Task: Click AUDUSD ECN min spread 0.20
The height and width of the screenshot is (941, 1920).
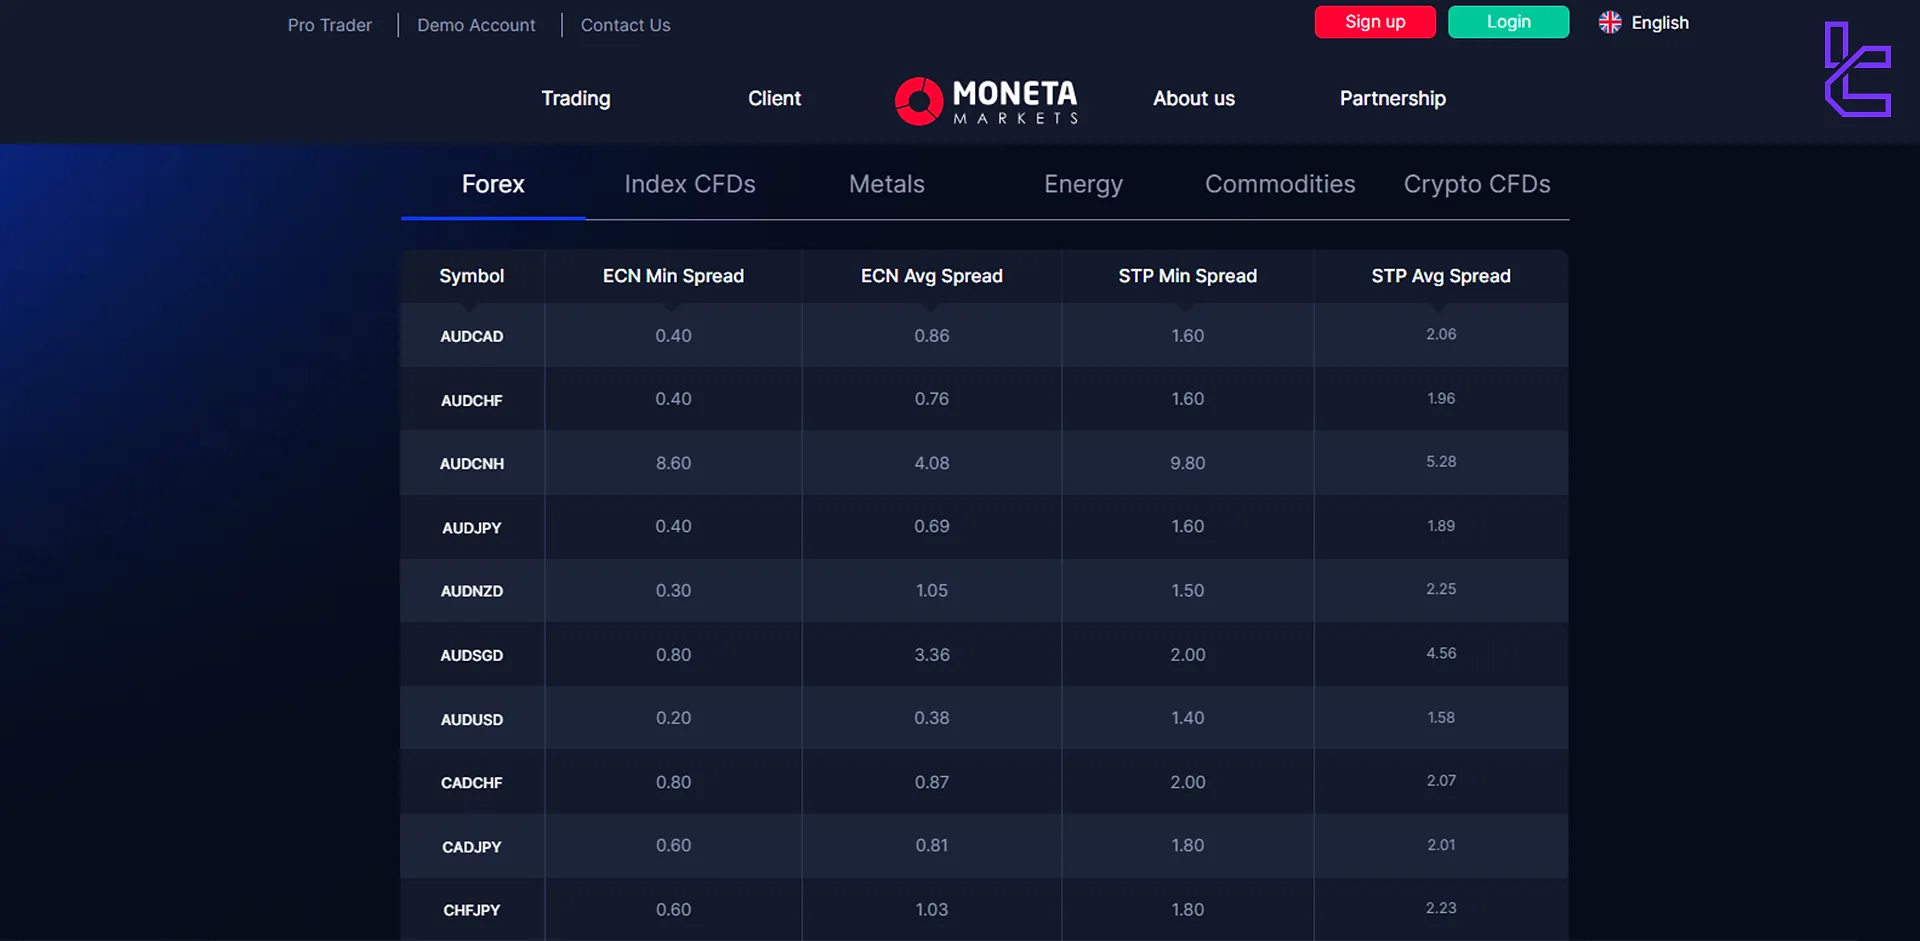Action: tap(673, 718)
